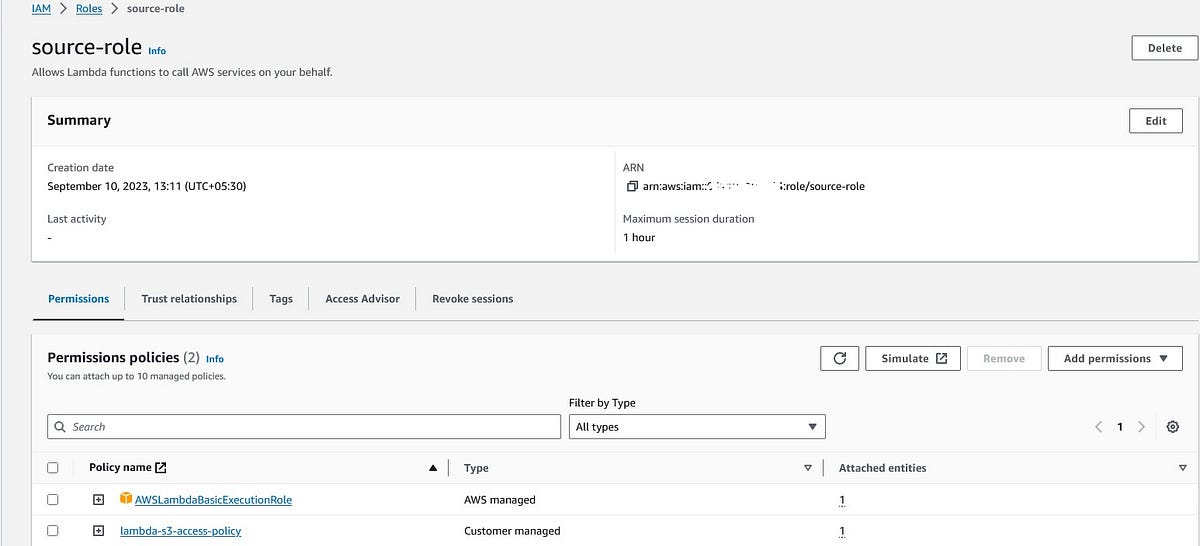Expand the AWSLambdaBasicExecutionRole policy row
Screen dimensions: 1200x546
pos(98,500)
